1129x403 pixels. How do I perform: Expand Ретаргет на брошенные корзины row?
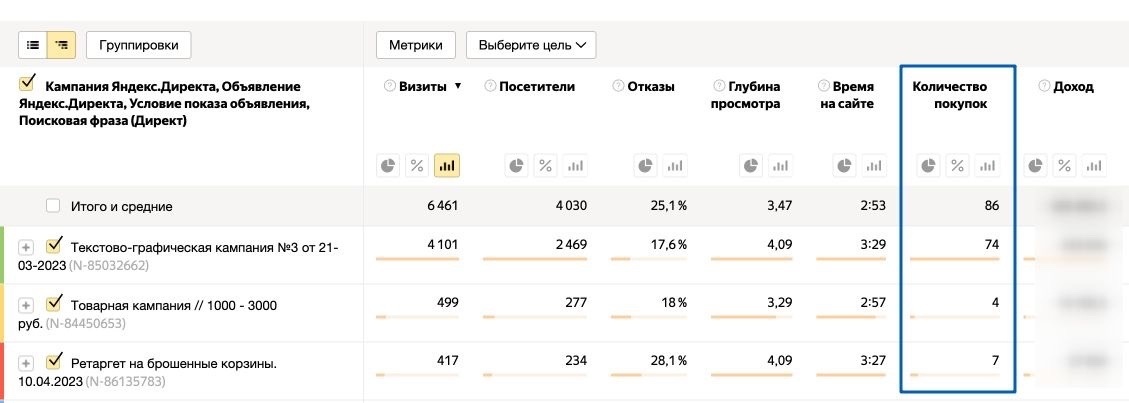27,363
